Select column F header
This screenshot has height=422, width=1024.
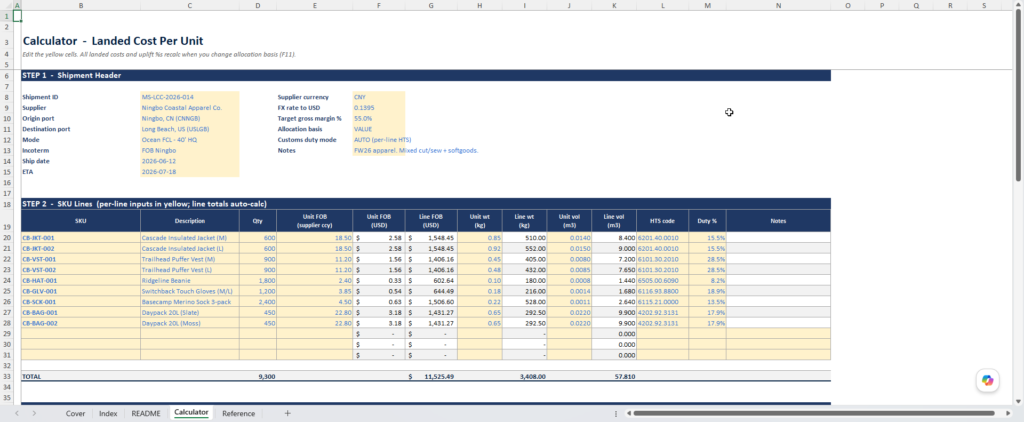tap(379, 5)
